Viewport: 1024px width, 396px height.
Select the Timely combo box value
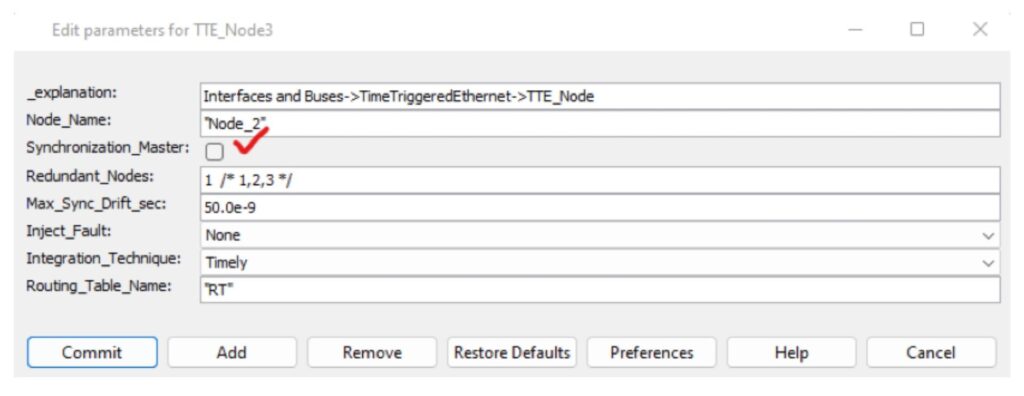[x=600, y=263]
